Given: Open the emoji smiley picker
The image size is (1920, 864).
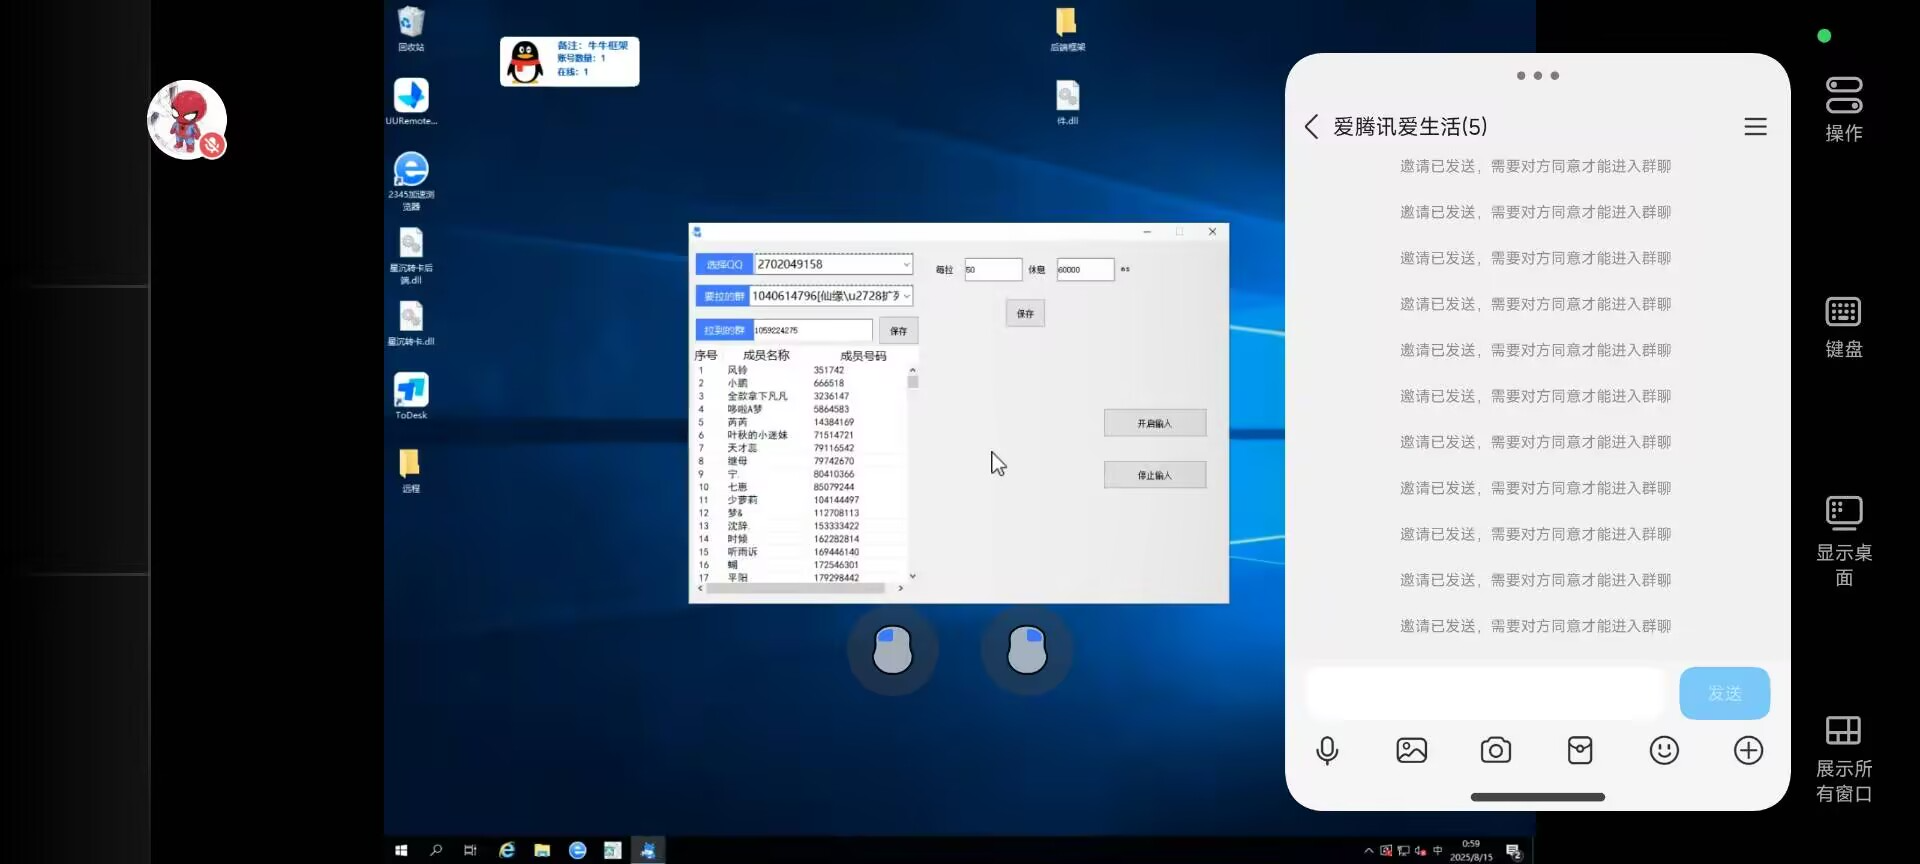Looking at the screenshot, I should pos(1664,750).
